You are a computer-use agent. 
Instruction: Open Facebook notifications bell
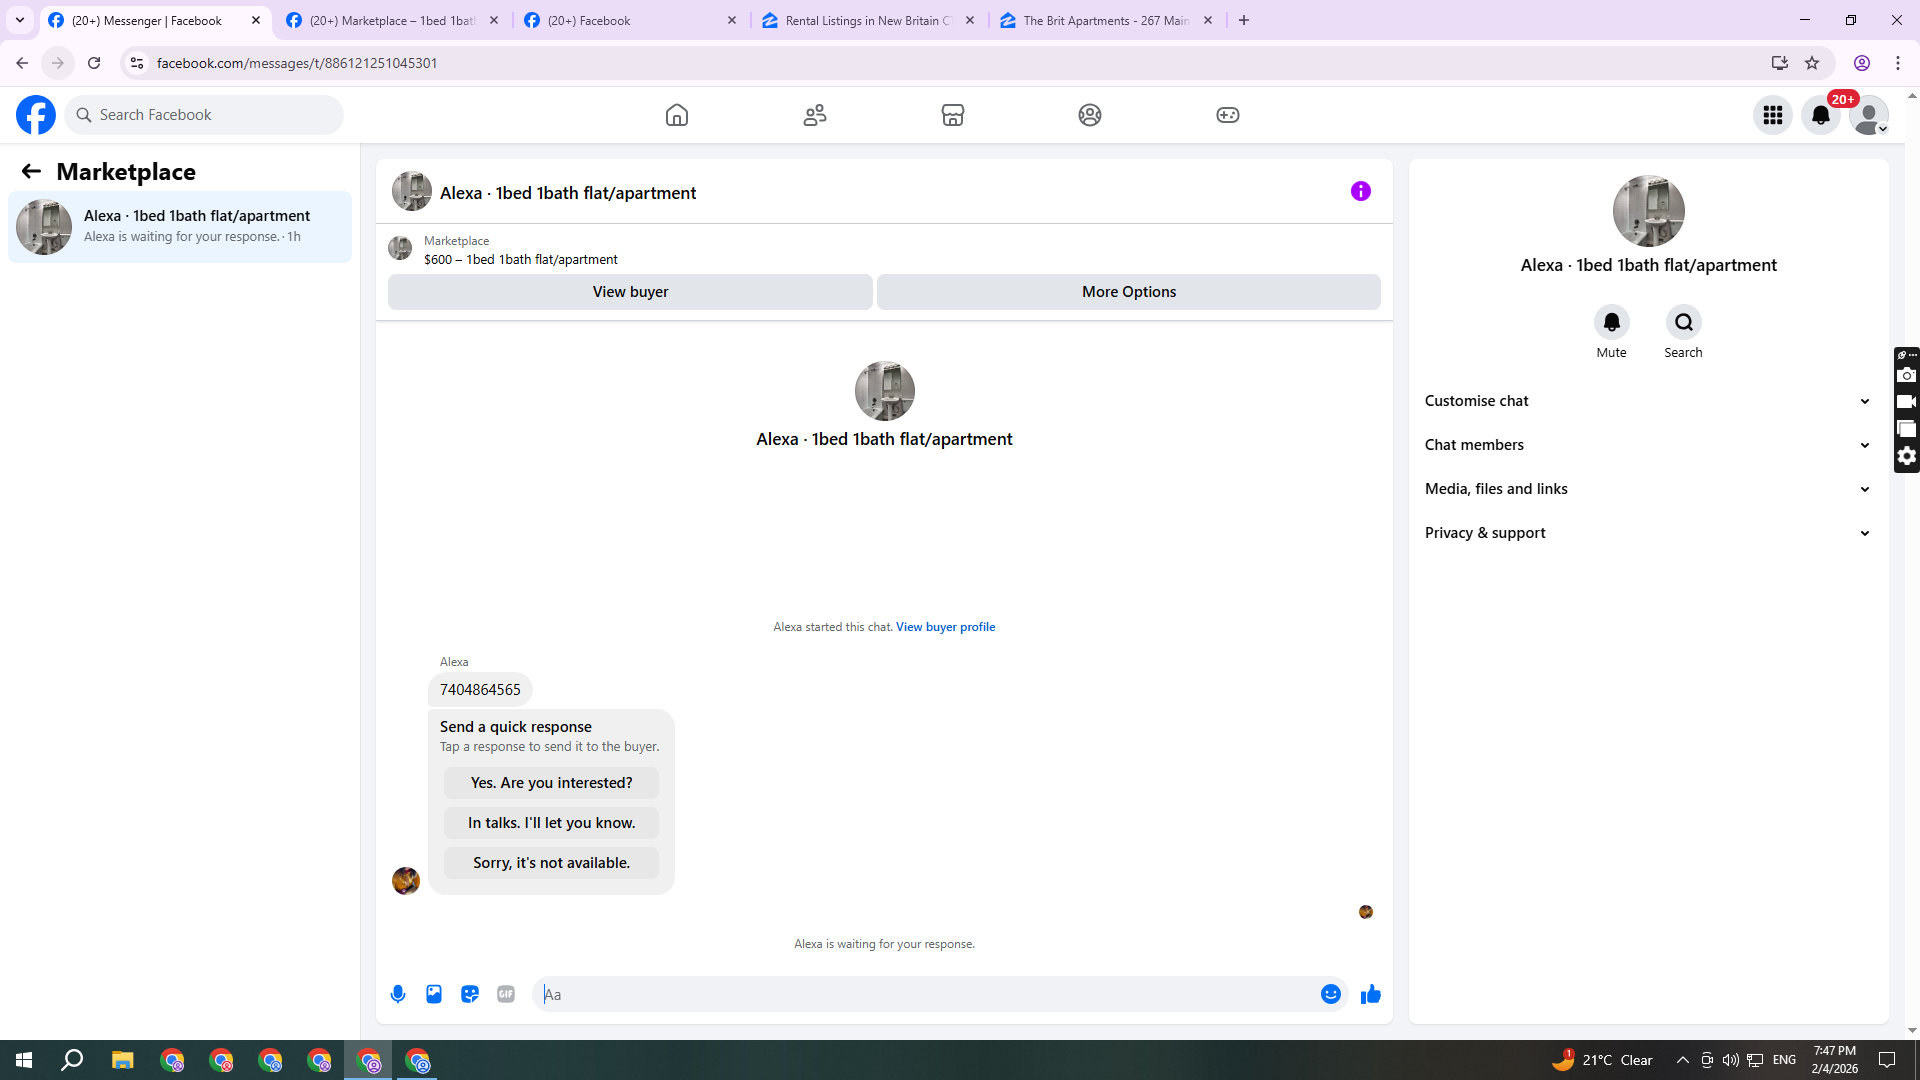[x=1821, y=115]
